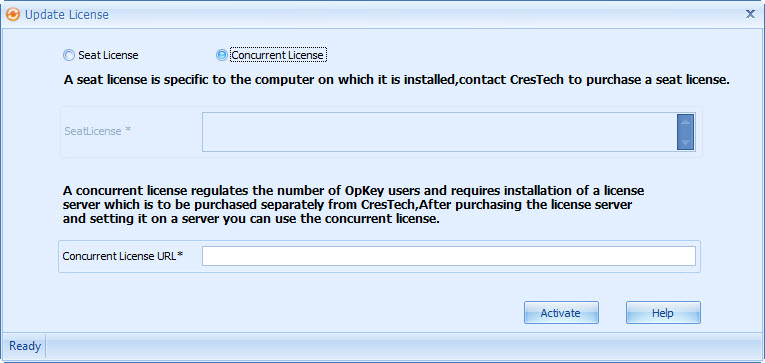
Task: Click inside the SeatLicense text area
Action: click(x=440, y=132)
